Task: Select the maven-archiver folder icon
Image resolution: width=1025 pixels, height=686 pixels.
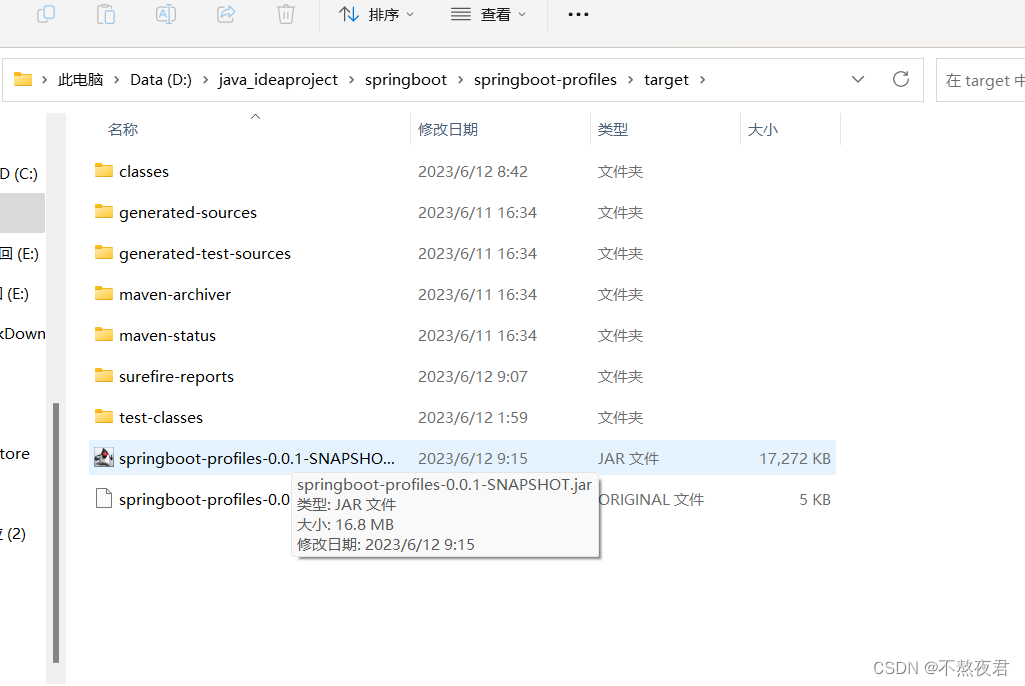Action: (104, 294)
